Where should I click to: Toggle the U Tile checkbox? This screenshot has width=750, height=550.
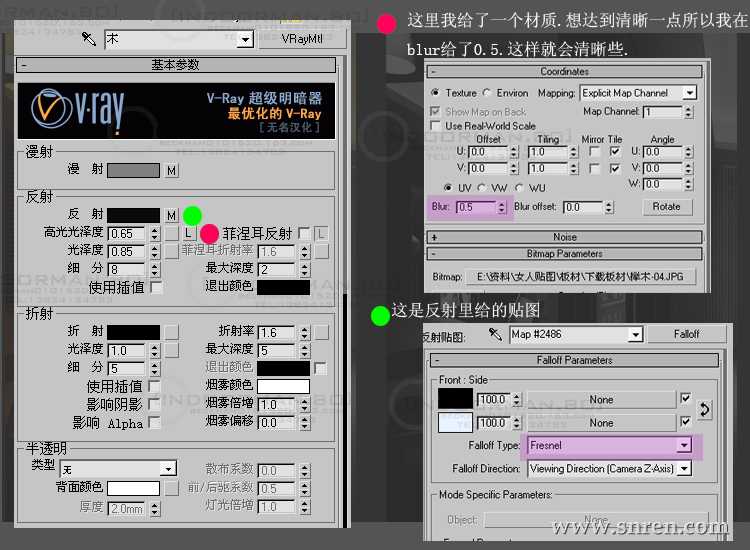[x=615, y=152]
